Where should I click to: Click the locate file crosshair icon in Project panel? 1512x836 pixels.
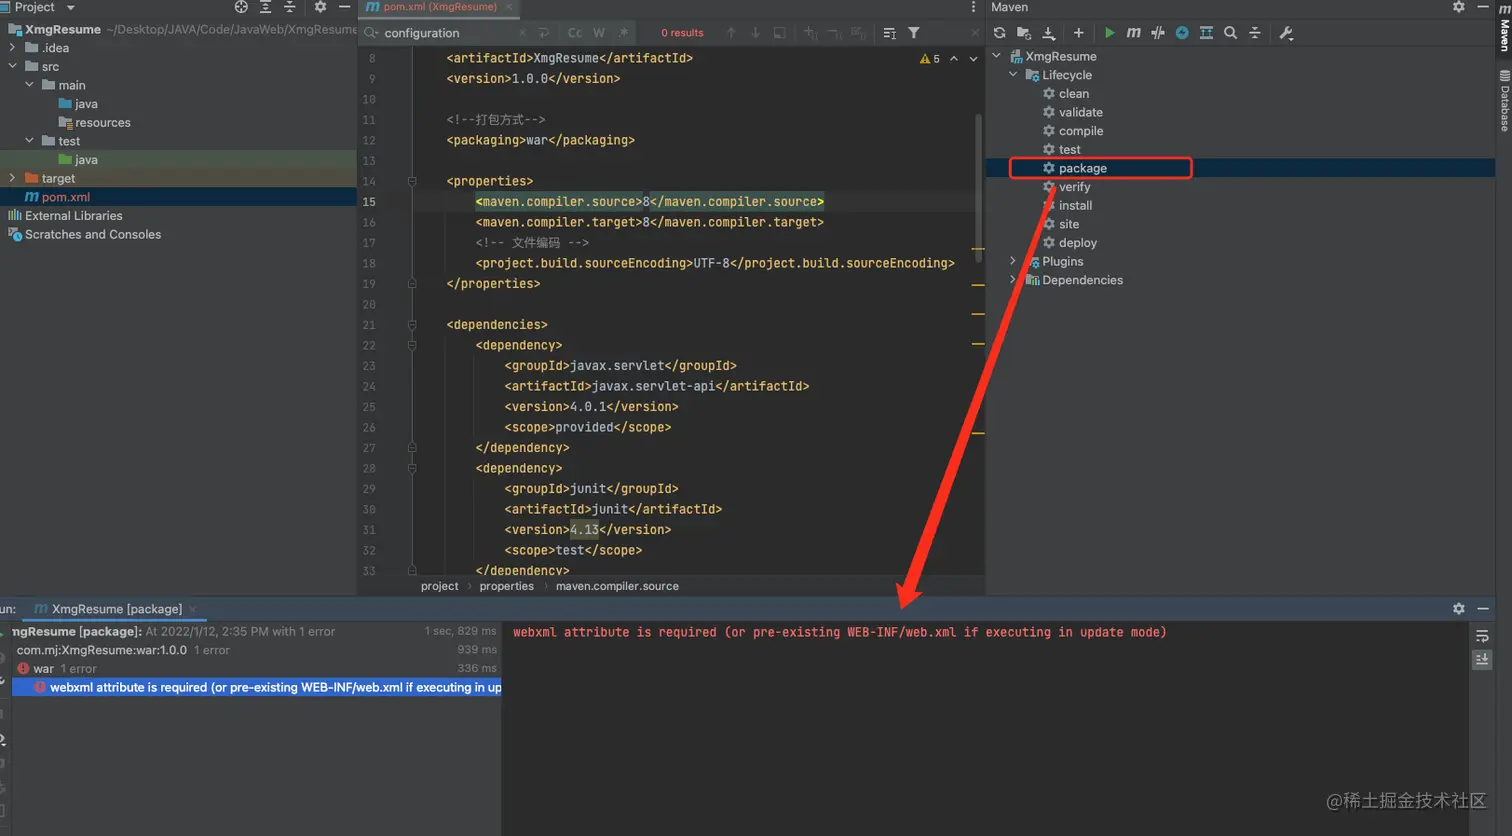point(241,7)
